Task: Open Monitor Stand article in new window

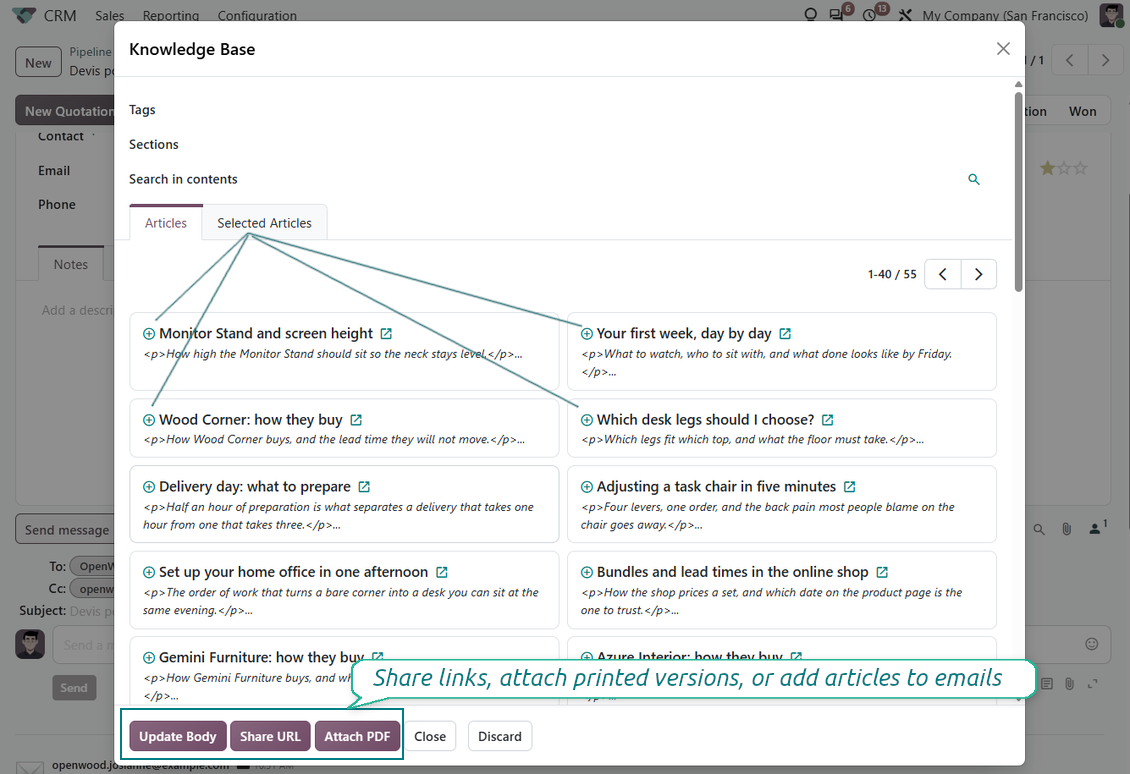Action: [386, 334]
